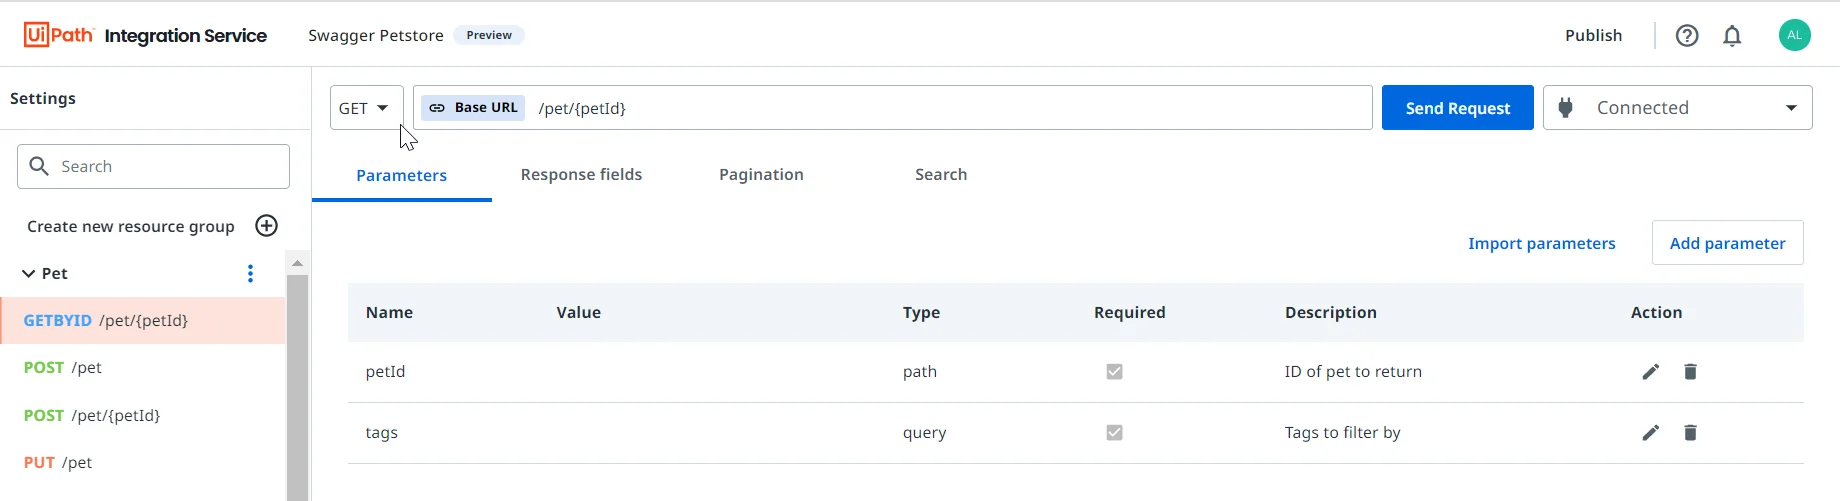Open the Pet group three-dot menu
The image size is (1840, 501).
coord(250,273)
